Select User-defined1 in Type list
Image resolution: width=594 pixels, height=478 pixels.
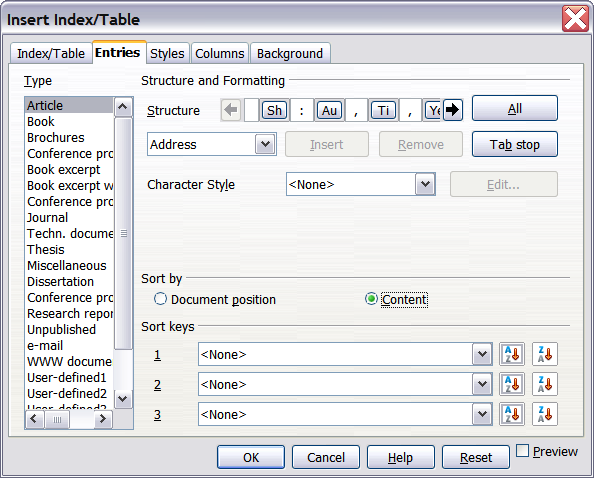[x=69, y=378]
